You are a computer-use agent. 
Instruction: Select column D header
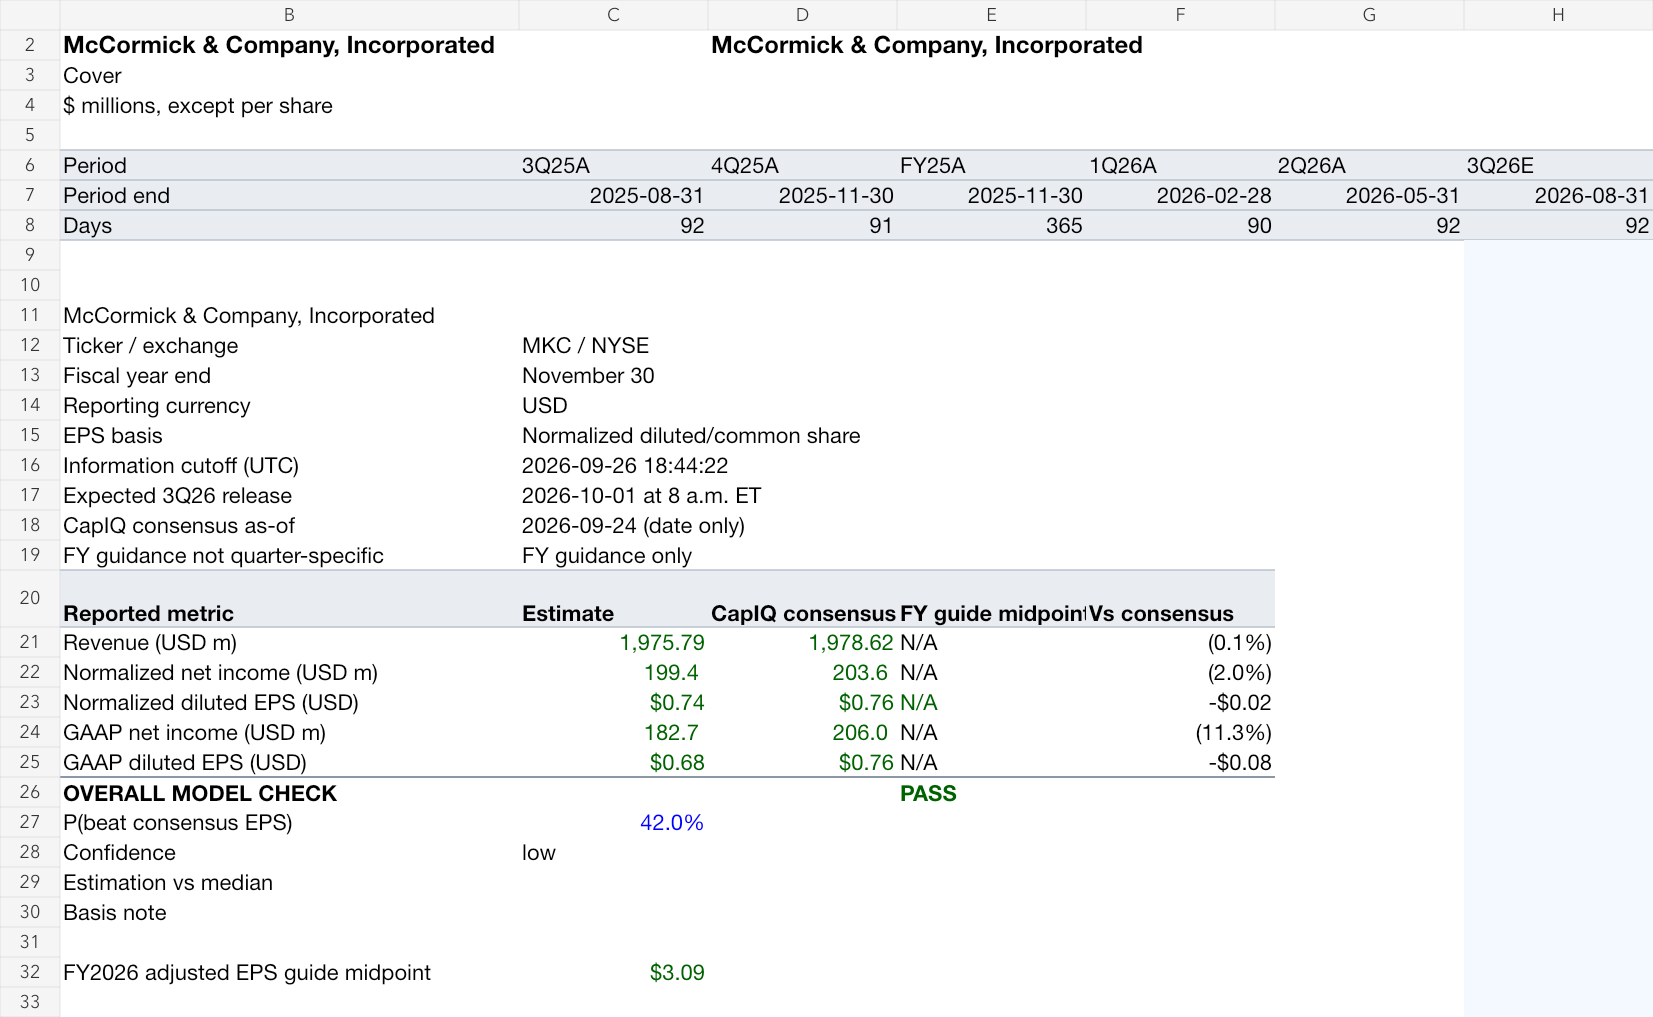pyautogui.click(x=802, y=14)
